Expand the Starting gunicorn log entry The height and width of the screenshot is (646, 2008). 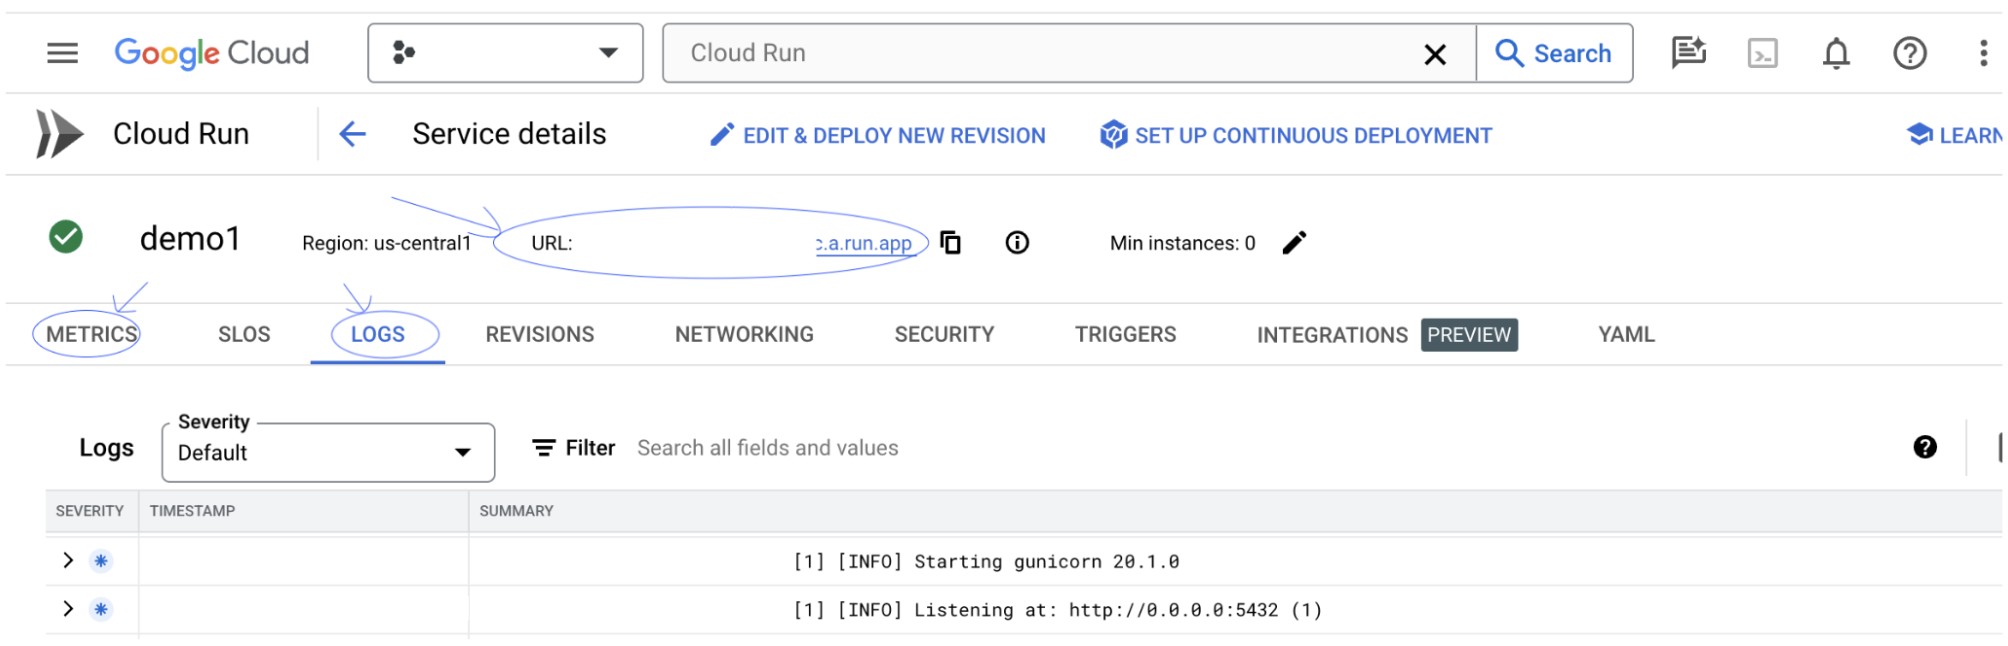point(68,561)
